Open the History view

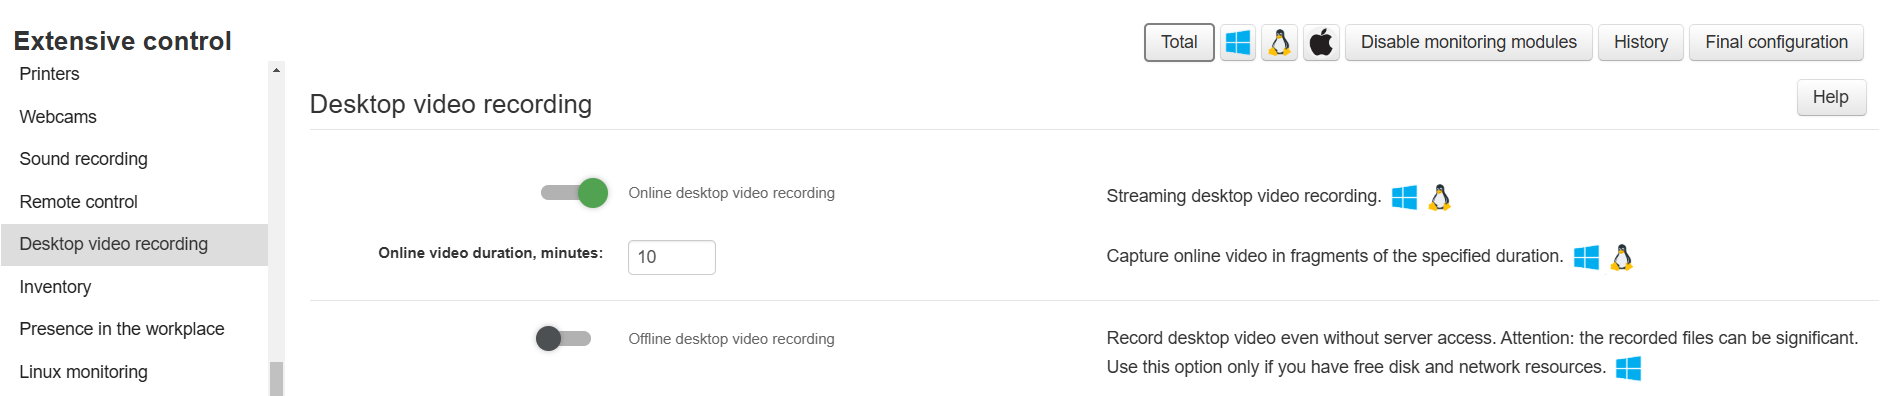(1640, 43)
